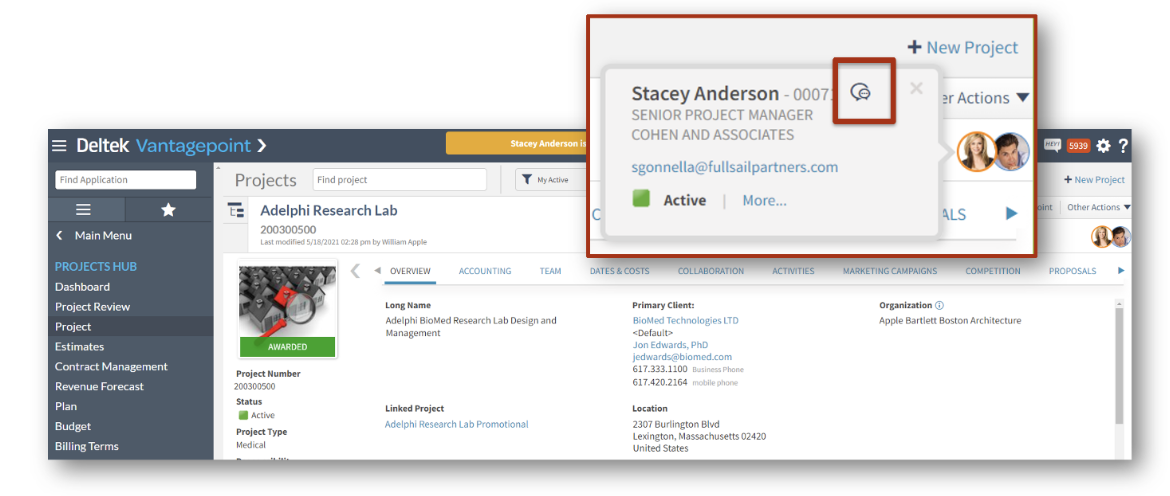
Task: Click the small man avatar under Other Actions
Action: pos(1121,237)
